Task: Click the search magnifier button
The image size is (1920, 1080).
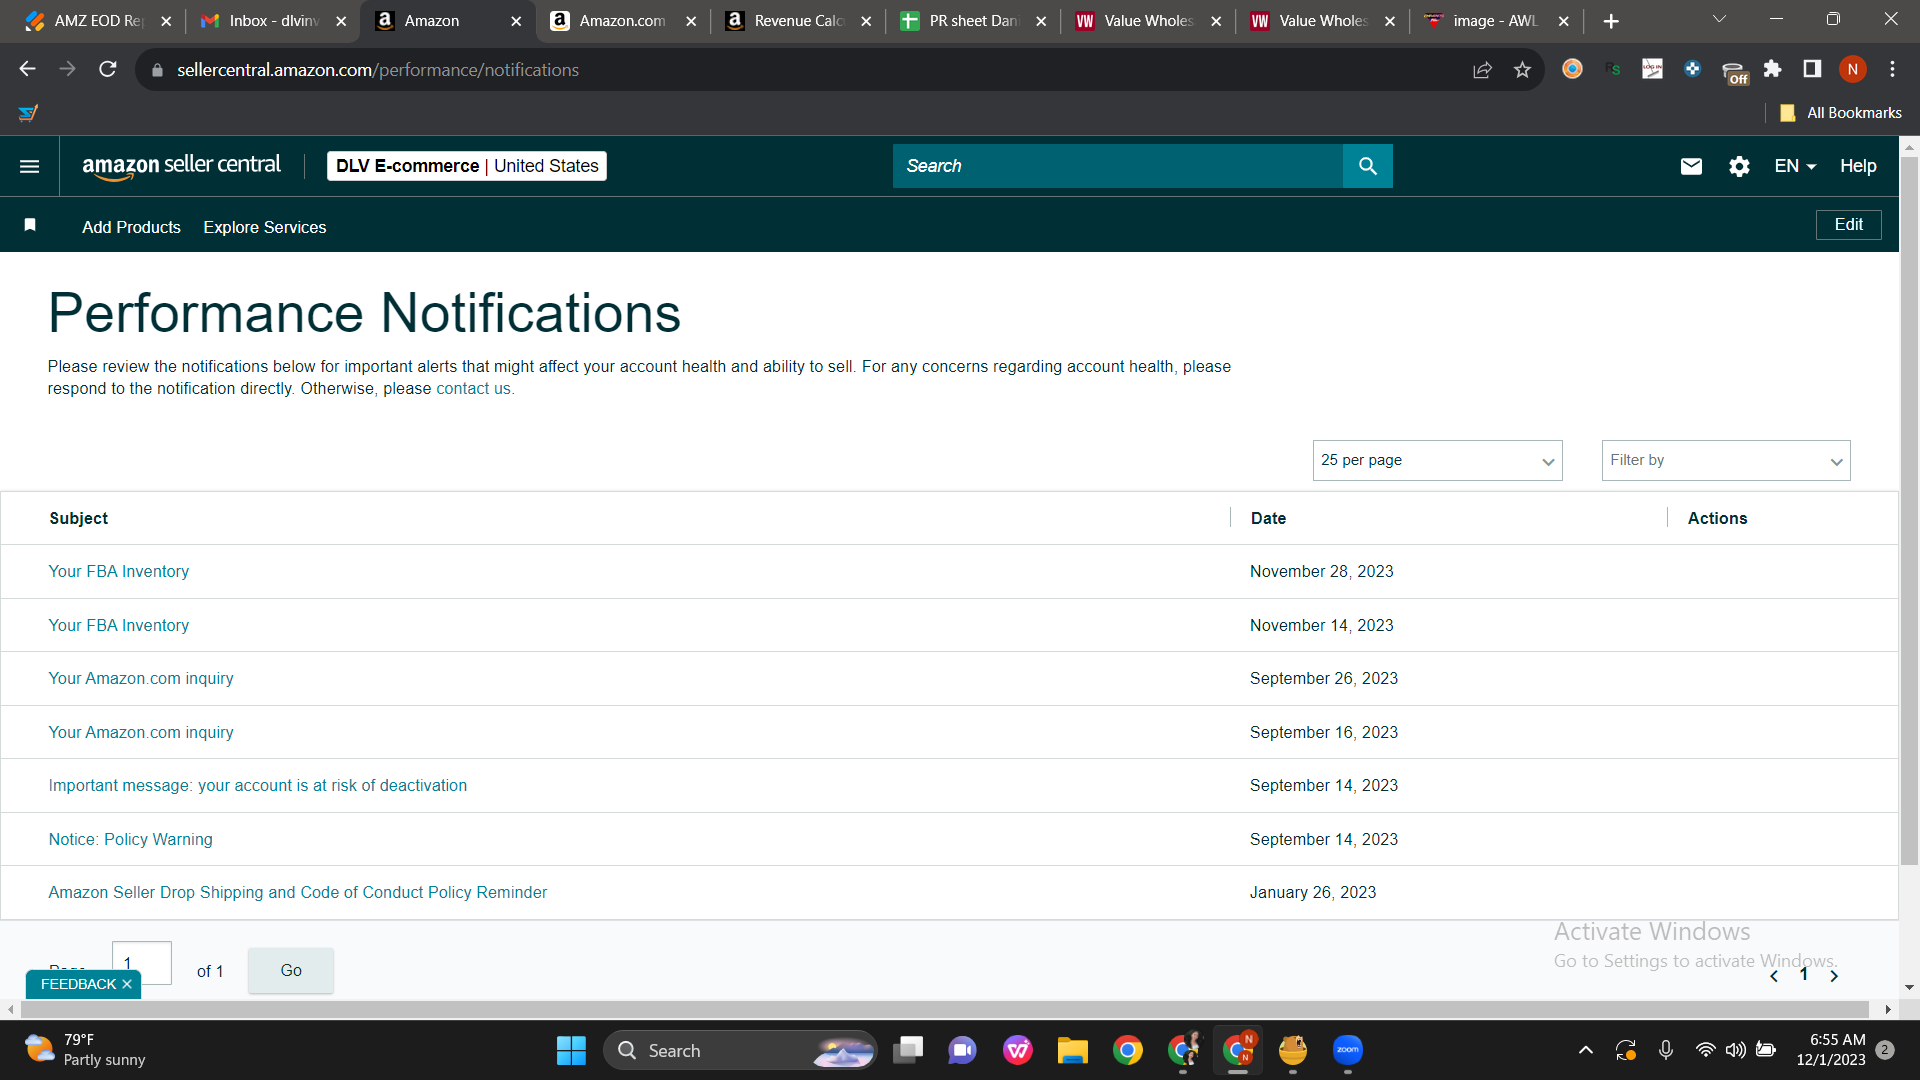Action: [1367, 166]
